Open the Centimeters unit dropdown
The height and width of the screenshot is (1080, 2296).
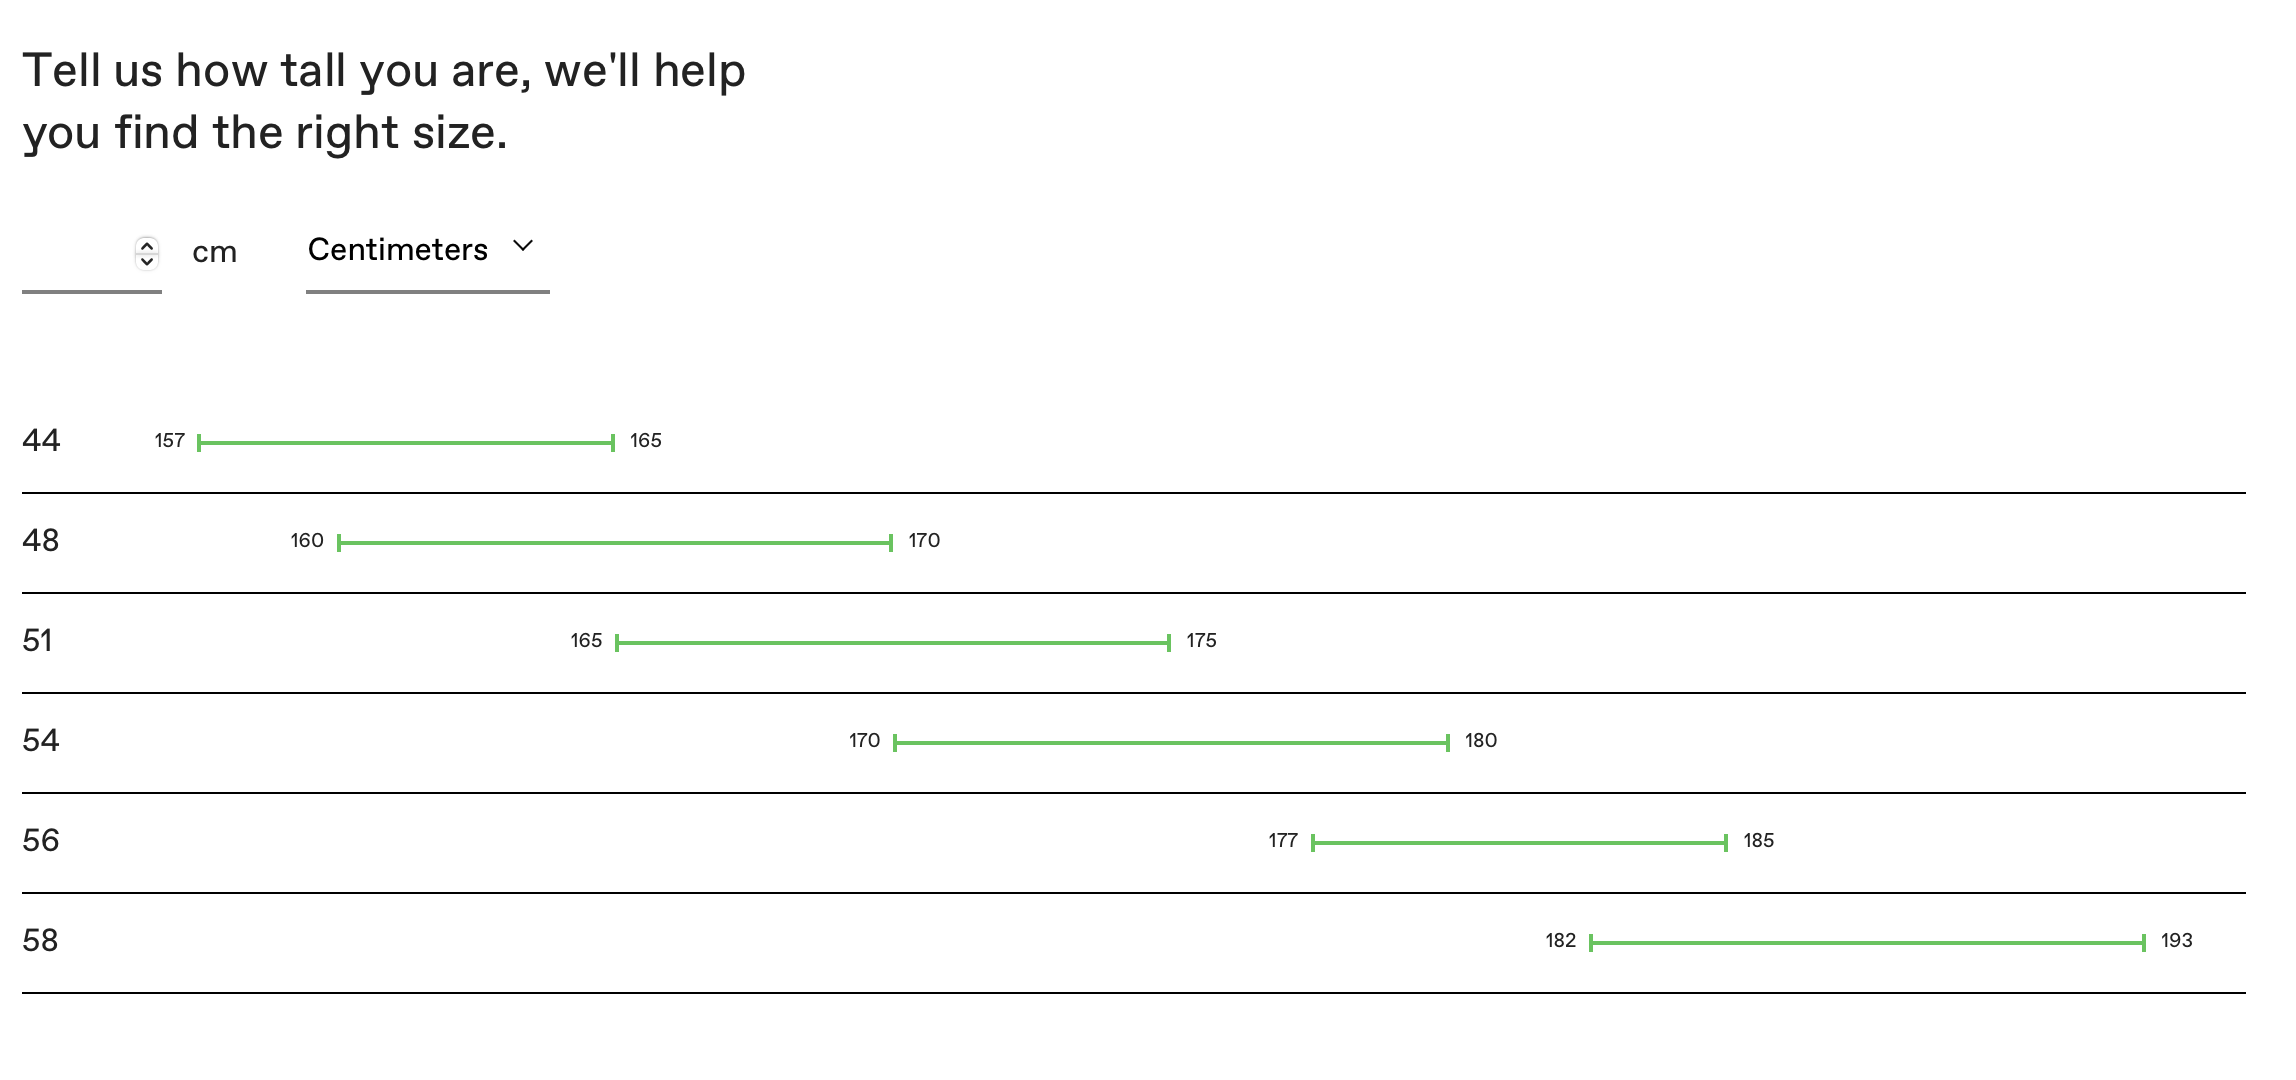[x=398, y=250]
